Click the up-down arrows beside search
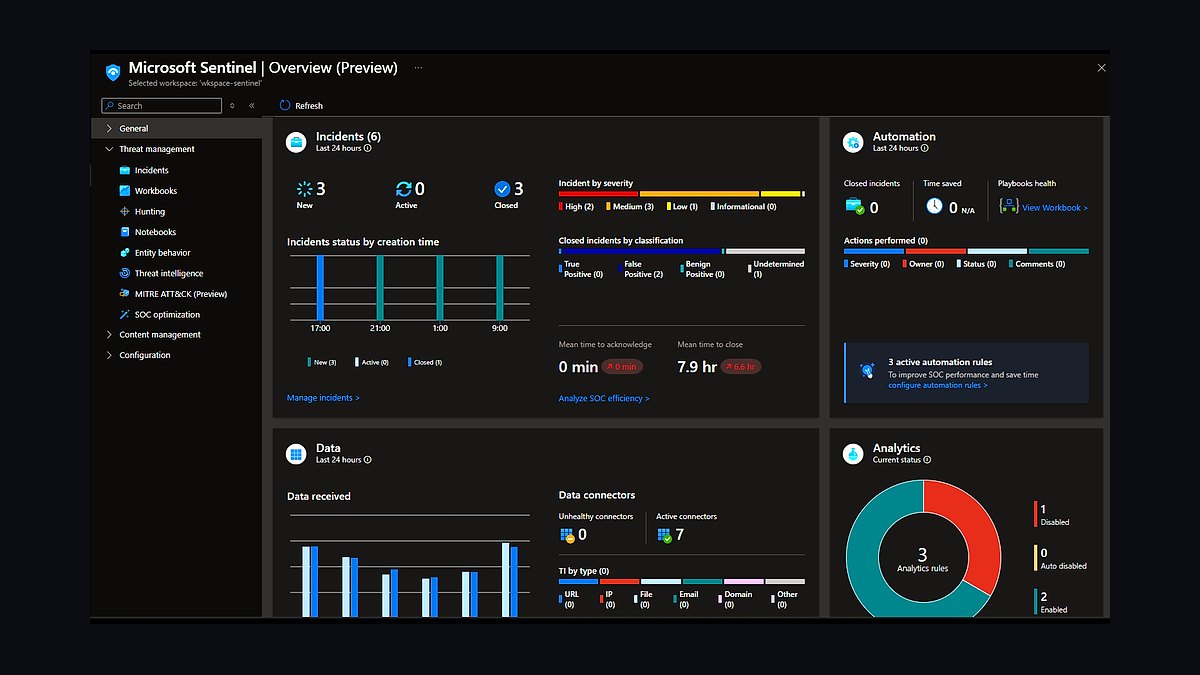 coord(233,105)
